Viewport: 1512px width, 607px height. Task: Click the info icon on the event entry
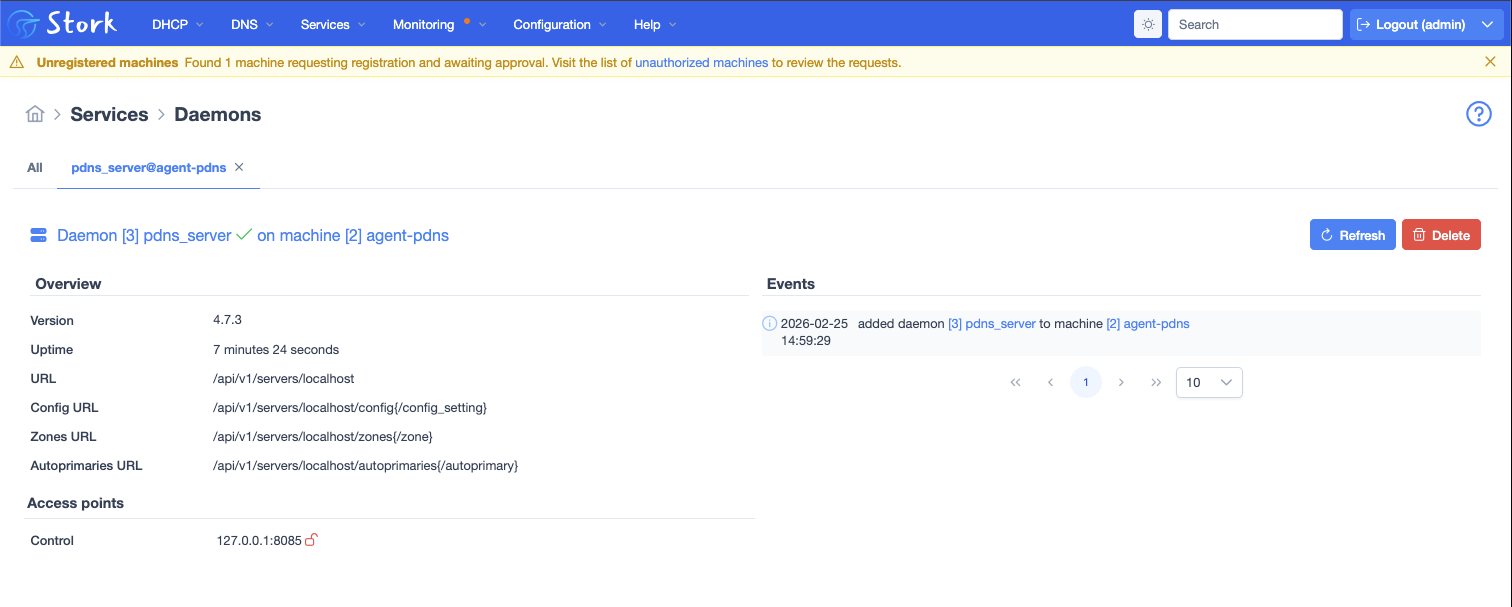click(x=769, y=323)
